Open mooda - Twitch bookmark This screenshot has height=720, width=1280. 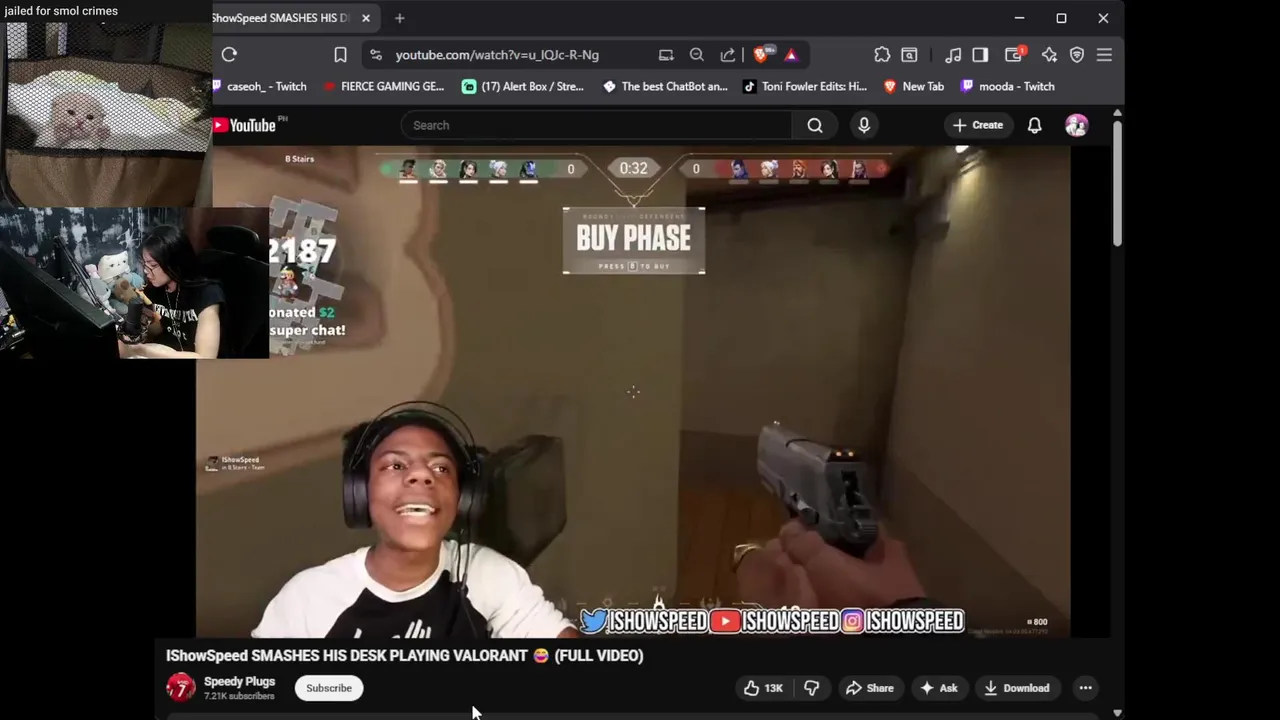pyautogui.click(x=1007, y=86)
